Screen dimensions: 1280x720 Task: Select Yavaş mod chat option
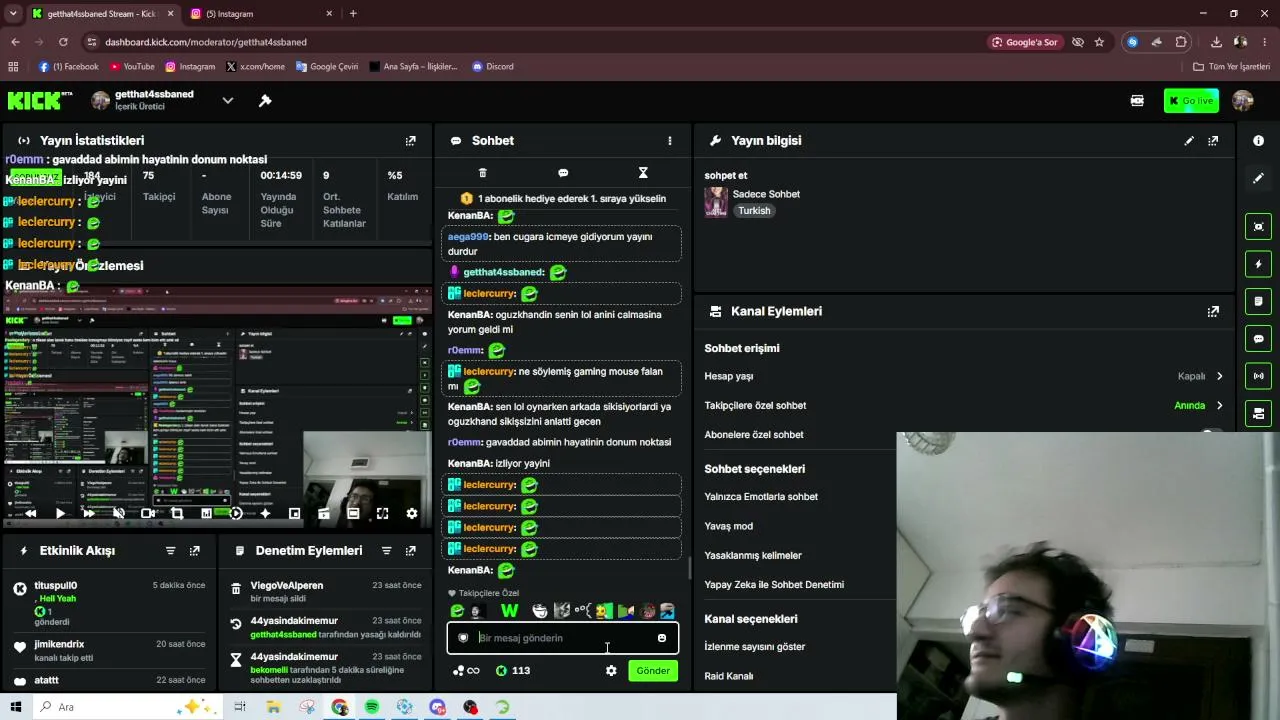(x=729, y=526)
